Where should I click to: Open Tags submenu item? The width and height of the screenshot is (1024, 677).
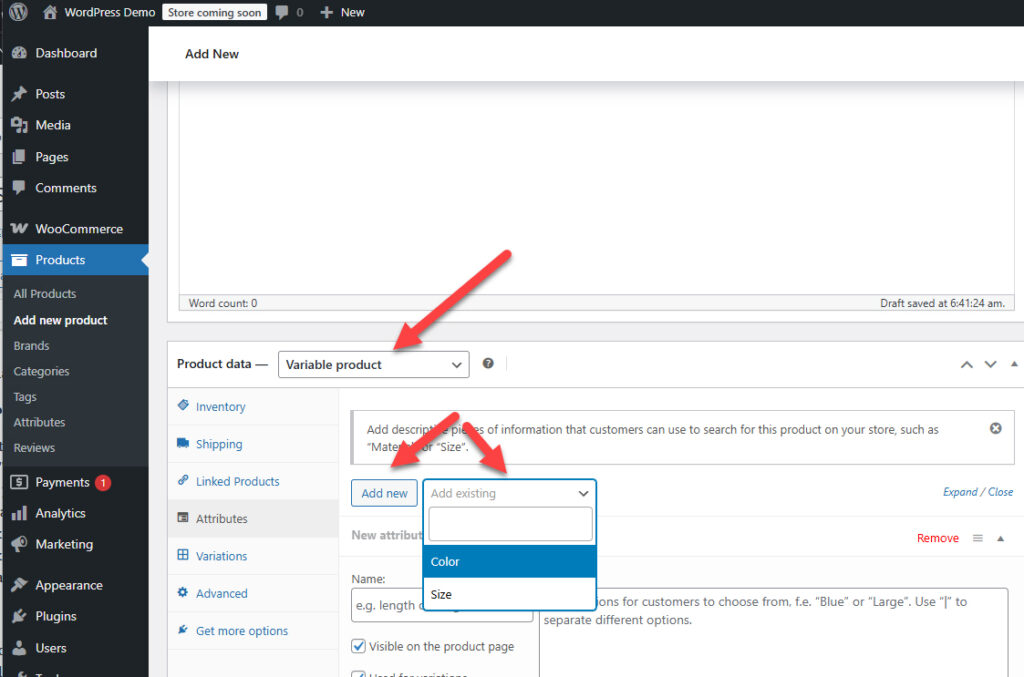pos(25,396)
